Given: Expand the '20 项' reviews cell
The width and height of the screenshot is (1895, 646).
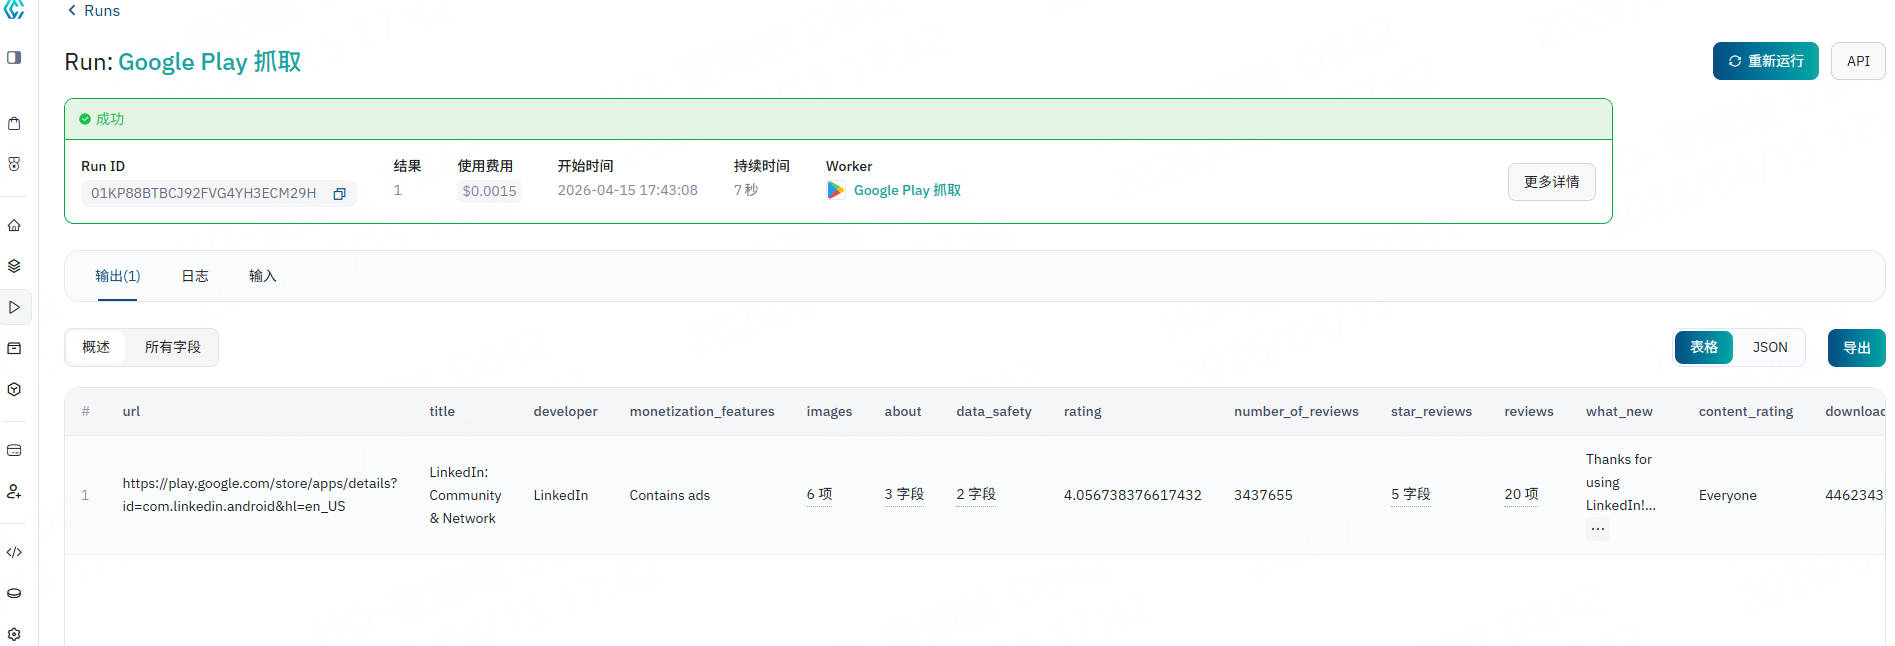Looking at the screenshot, I should pos(1520,495).
